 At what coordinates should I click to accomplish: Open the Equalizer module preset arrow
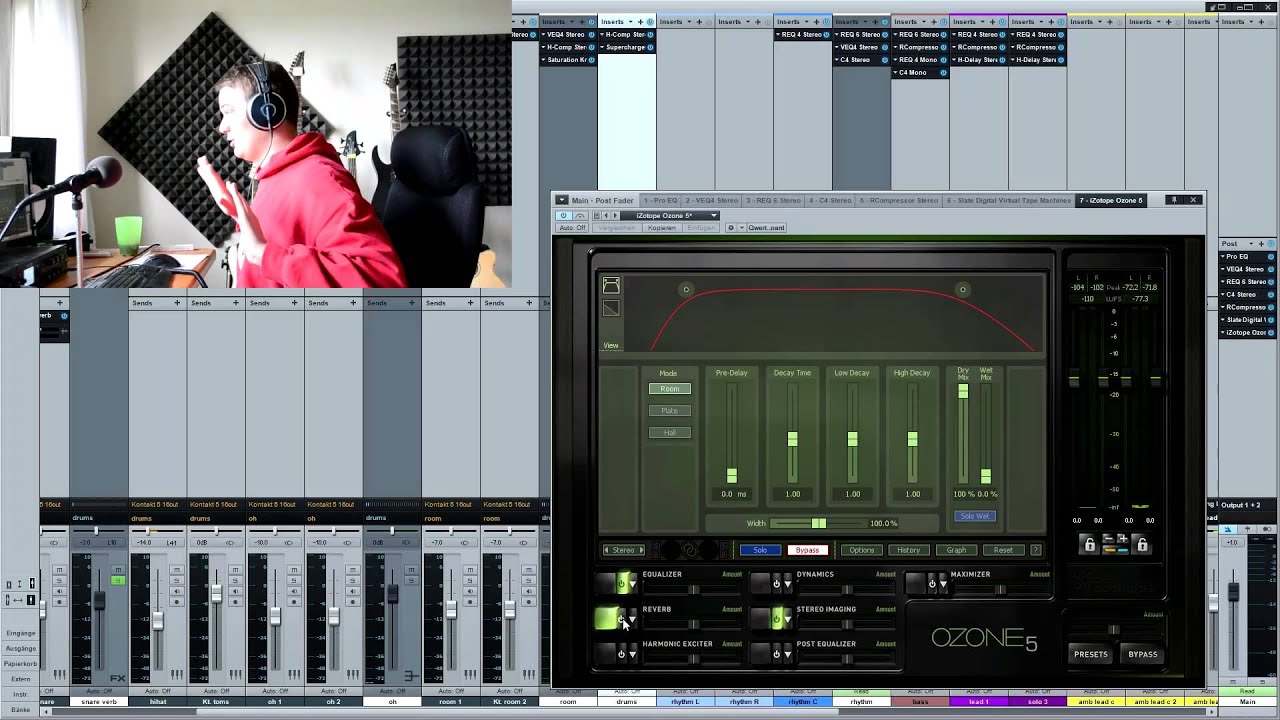tap(633, 584)
